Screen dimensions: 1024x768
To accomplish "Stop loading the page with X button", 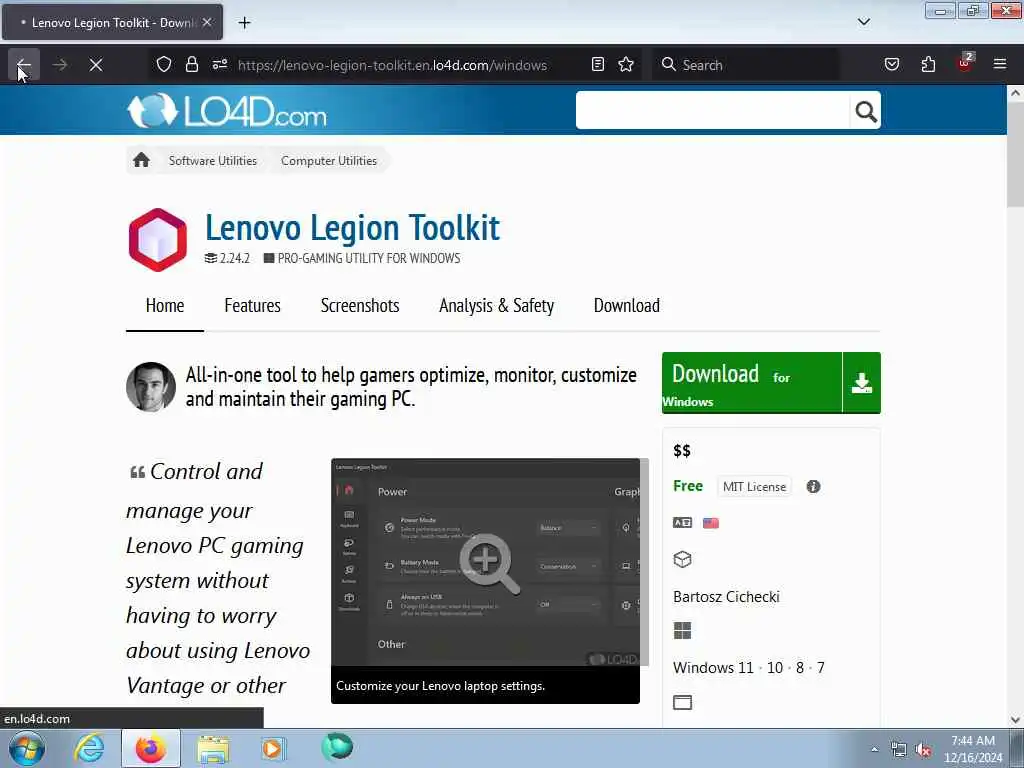I will click(95, 65).
